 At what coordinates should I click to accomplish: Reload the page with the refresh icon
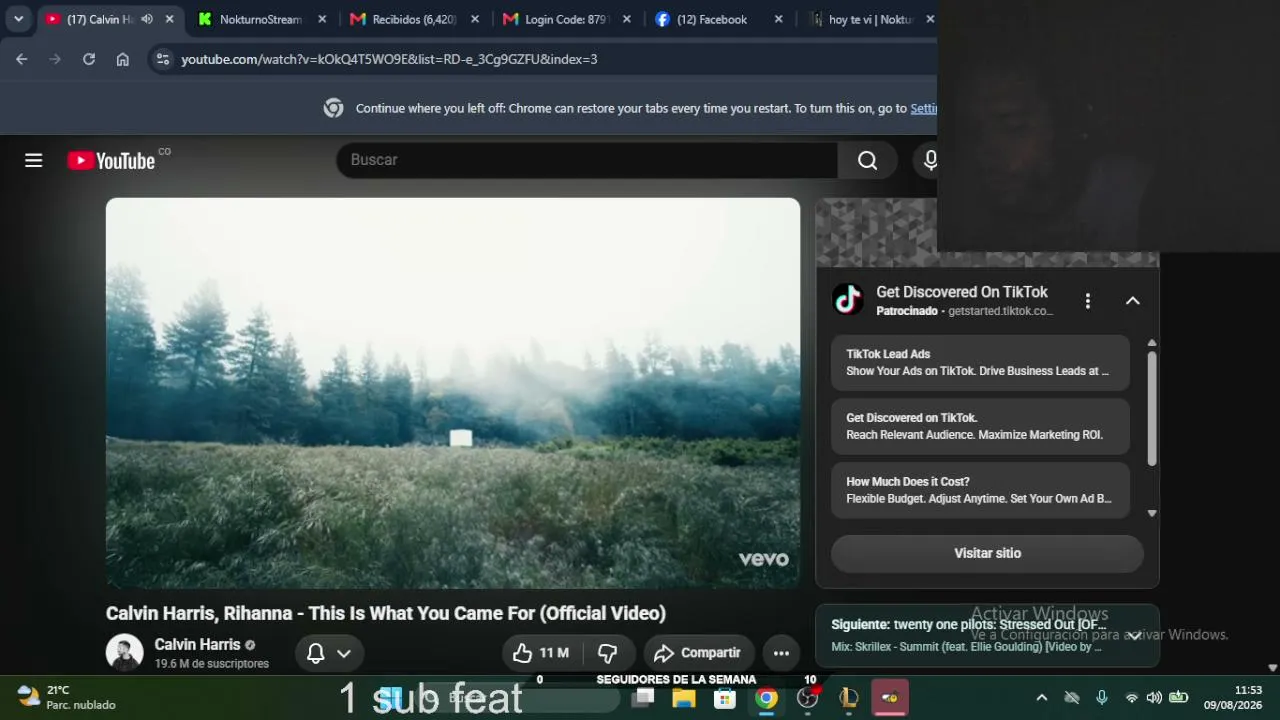click(89, 59)
